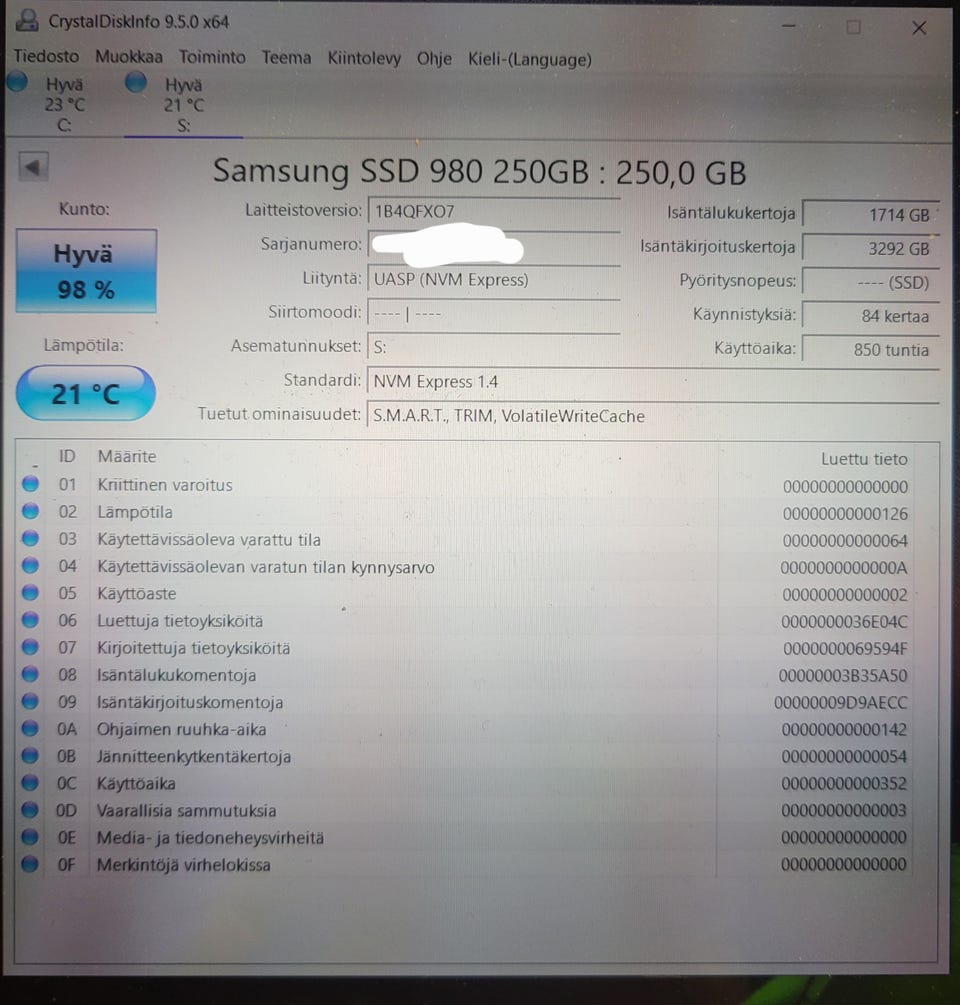Select the Vaarallisia sammutuksia row text

coord(186,810)
